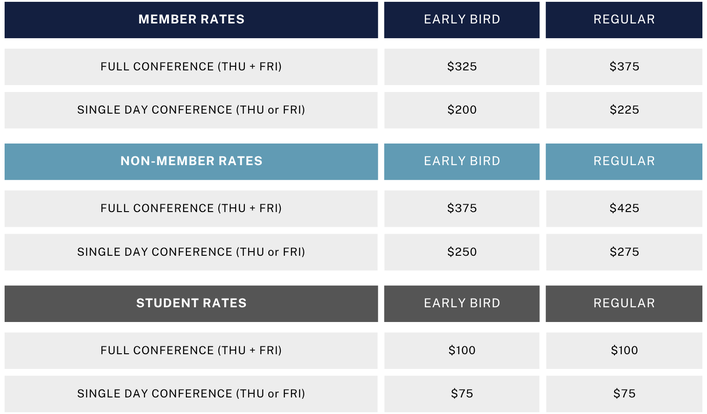707x414 pixels.
Task: Click the Student Rates header cell
Action: tap(191, 304)
